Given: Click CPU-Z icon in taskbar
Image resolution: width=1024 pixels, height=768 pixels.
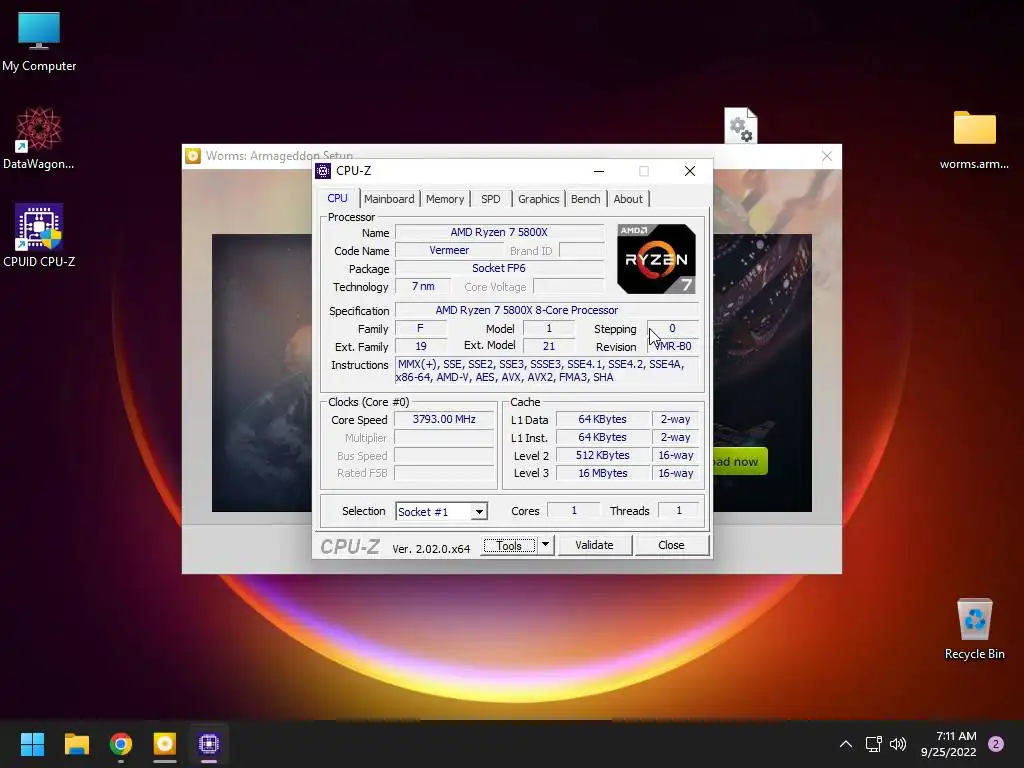Looking at the screenshot, I should point(209,744).
